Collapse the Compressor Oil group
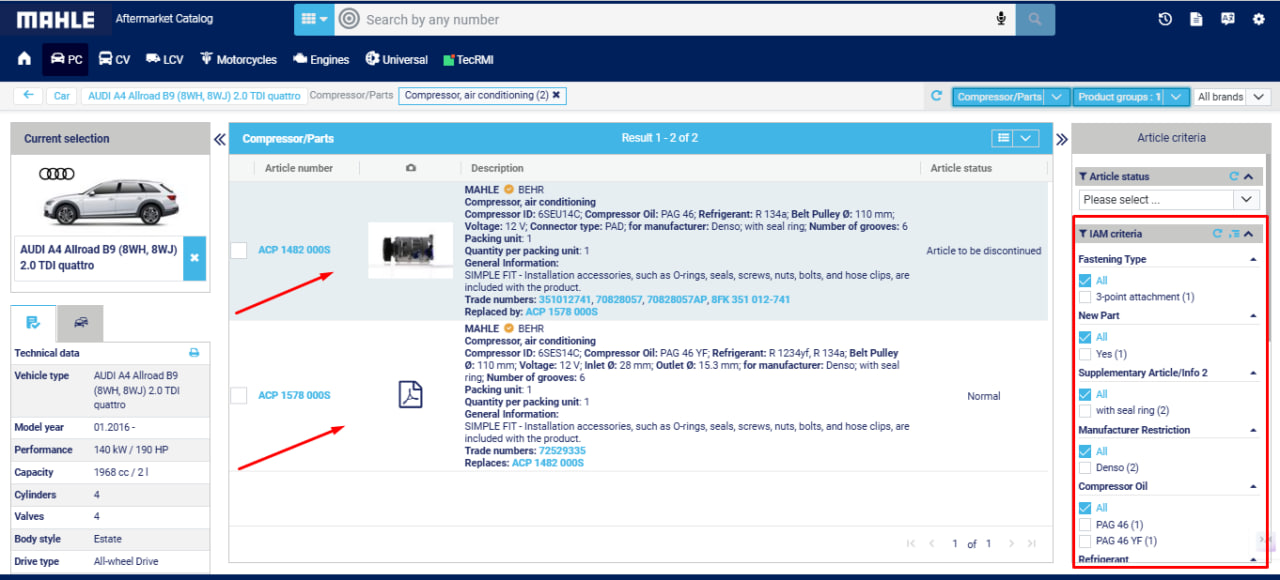This screenshot has height=580, width=1280. click(x=1254, y=487)
